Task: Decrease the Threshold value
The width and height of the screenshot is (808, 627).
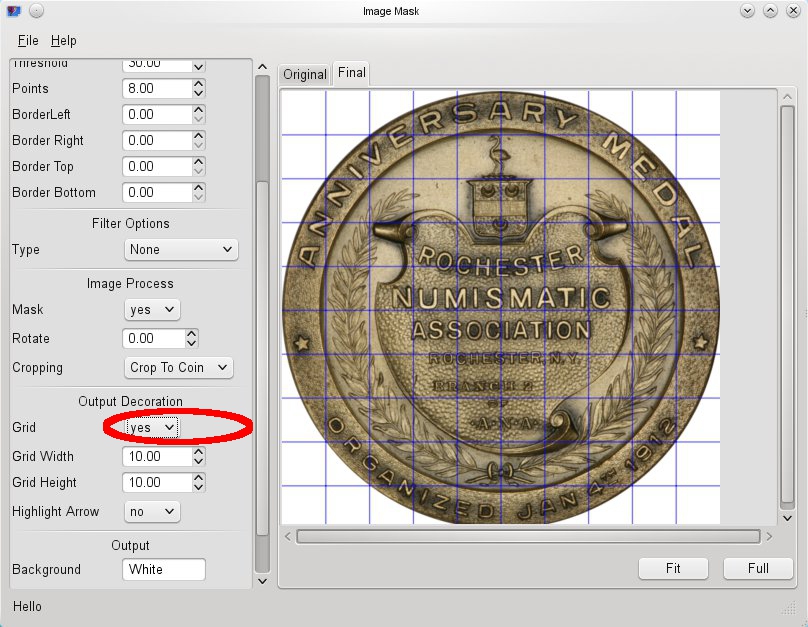Action: coord(199,67)
